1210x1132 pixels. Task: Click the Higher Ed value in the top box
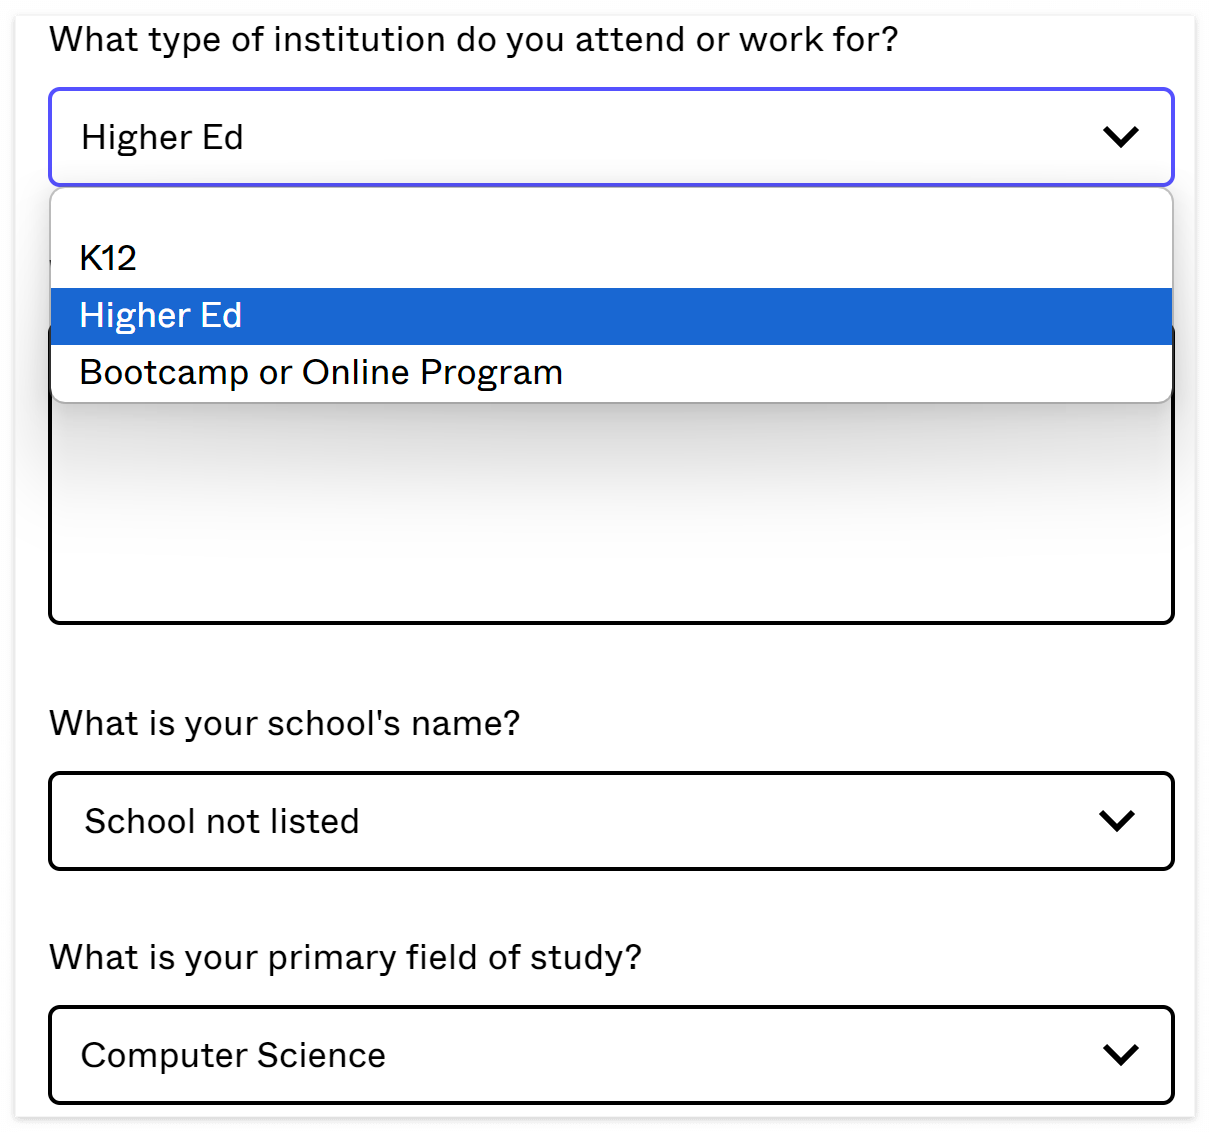[162, 137]
